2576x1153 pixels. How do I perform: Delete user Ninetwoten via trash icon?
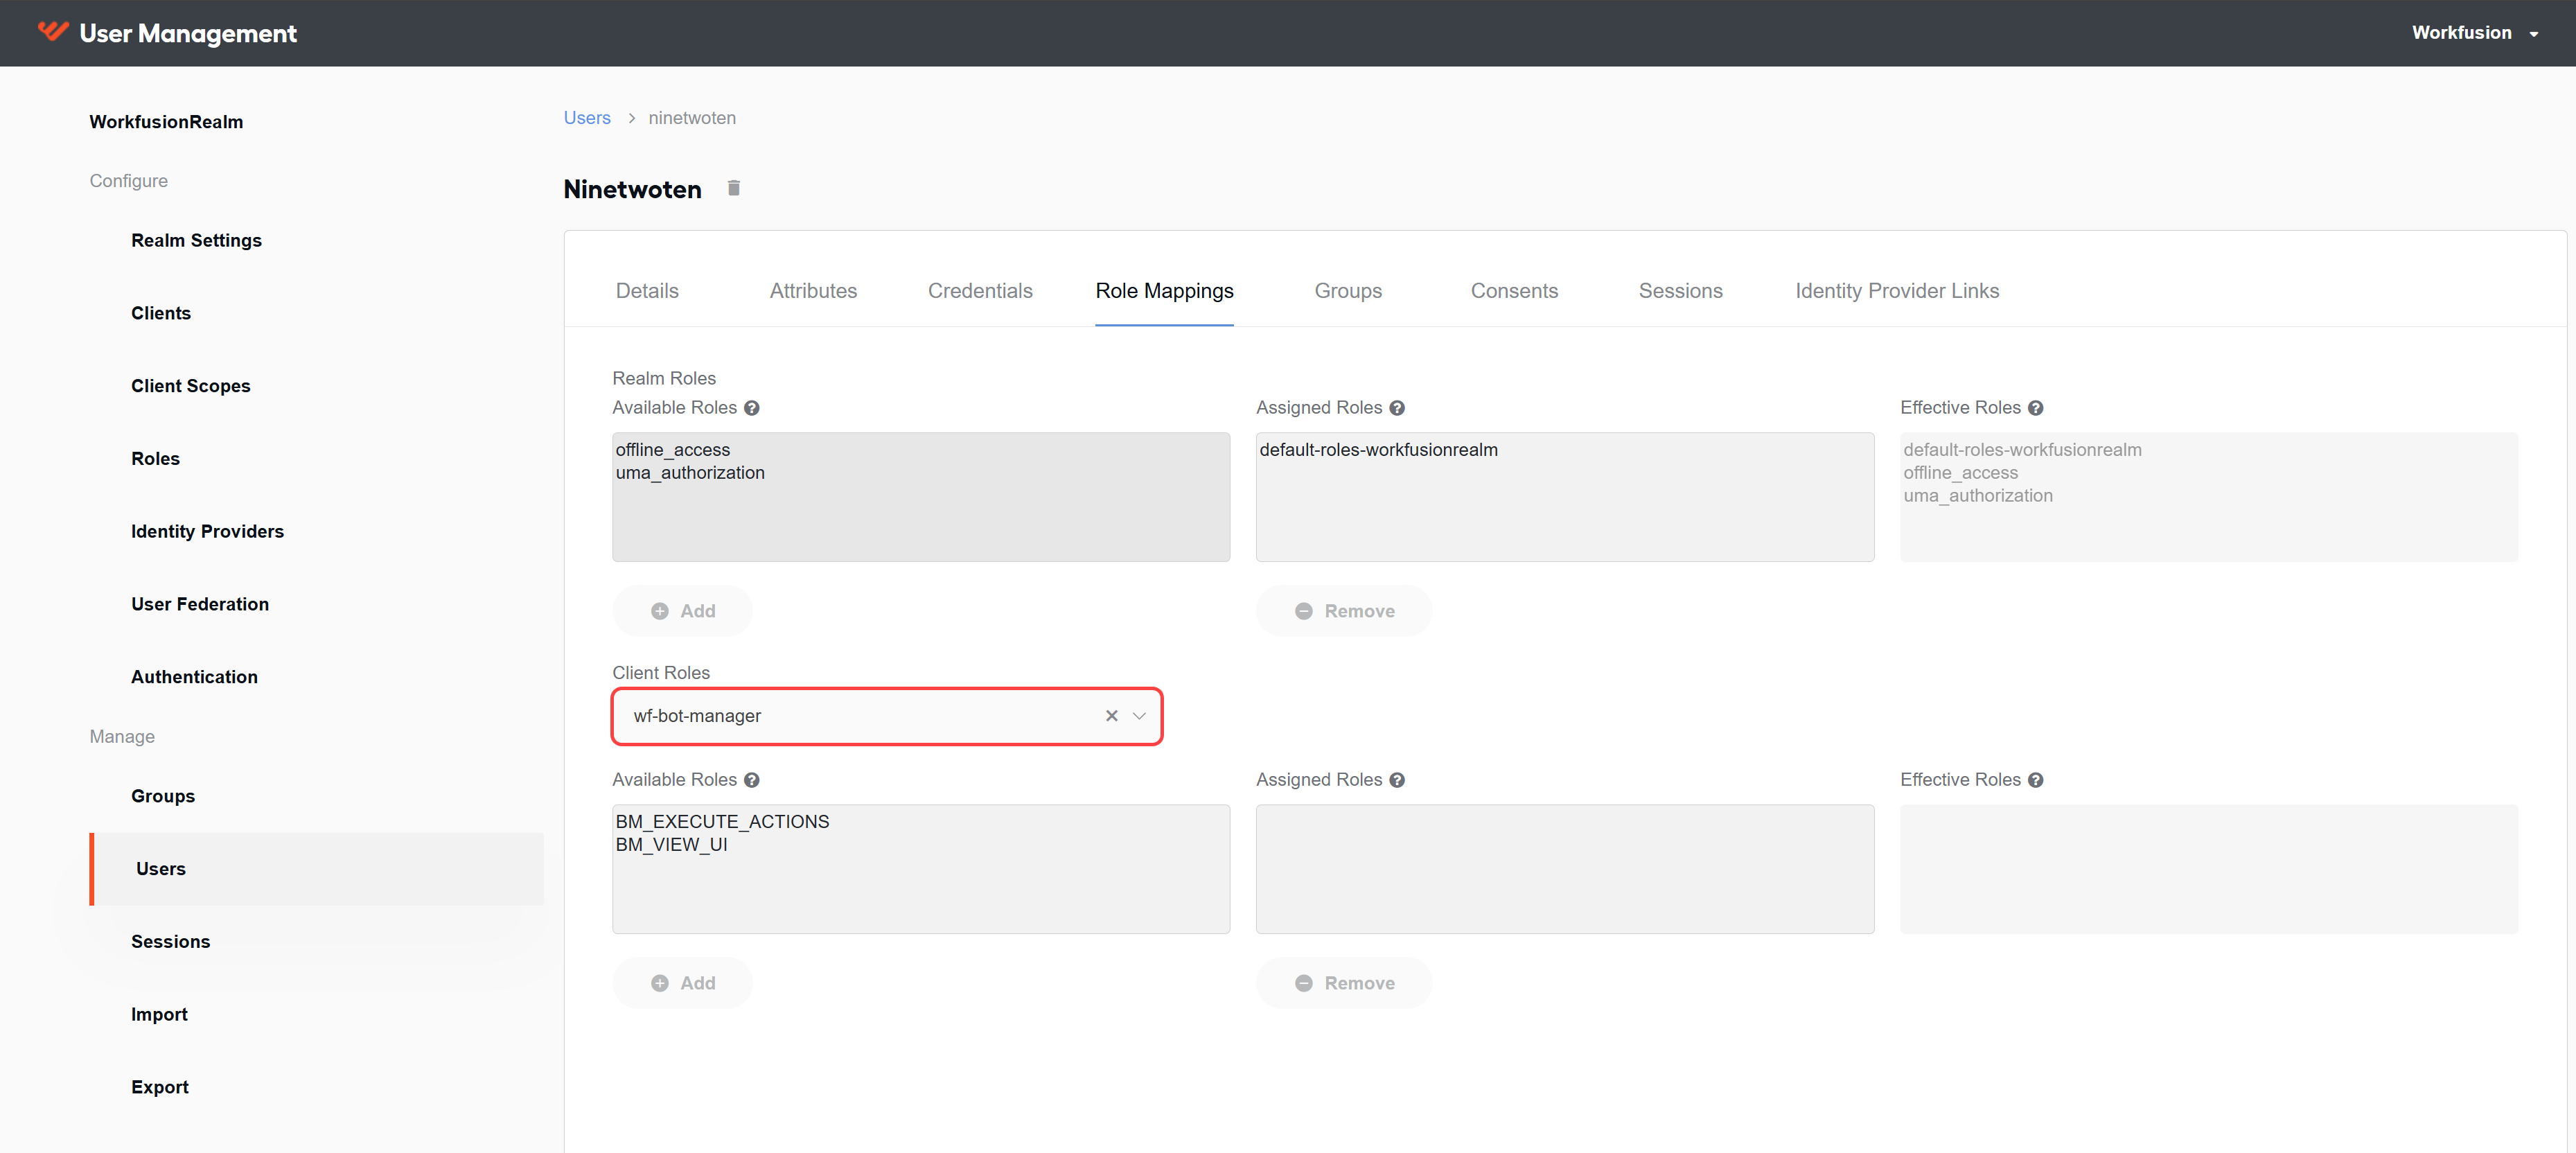pyautogui.click(x=734, y=188)
